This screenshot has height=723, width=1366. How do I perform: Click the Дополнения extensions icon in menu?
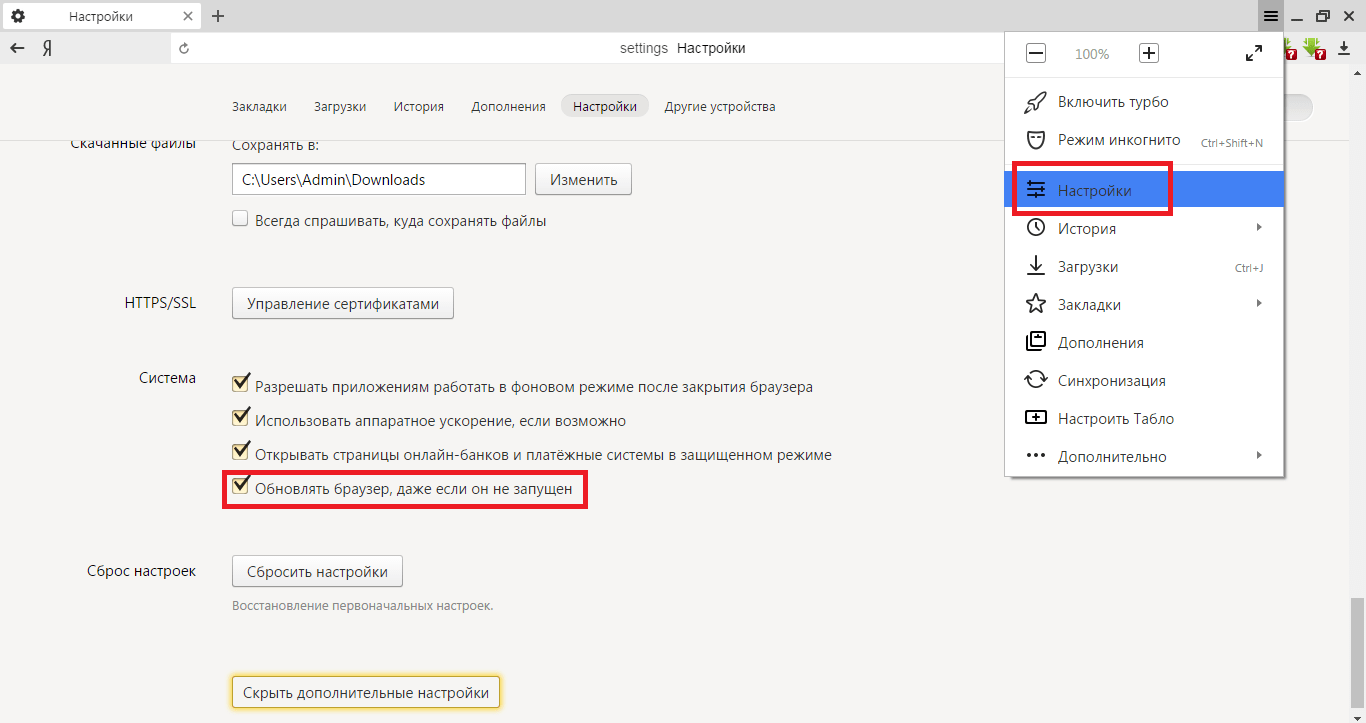1036,342
